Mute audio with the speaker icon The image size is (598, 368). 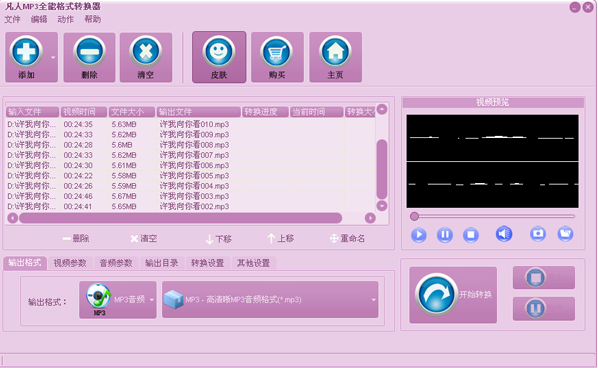tap(504, 234)
